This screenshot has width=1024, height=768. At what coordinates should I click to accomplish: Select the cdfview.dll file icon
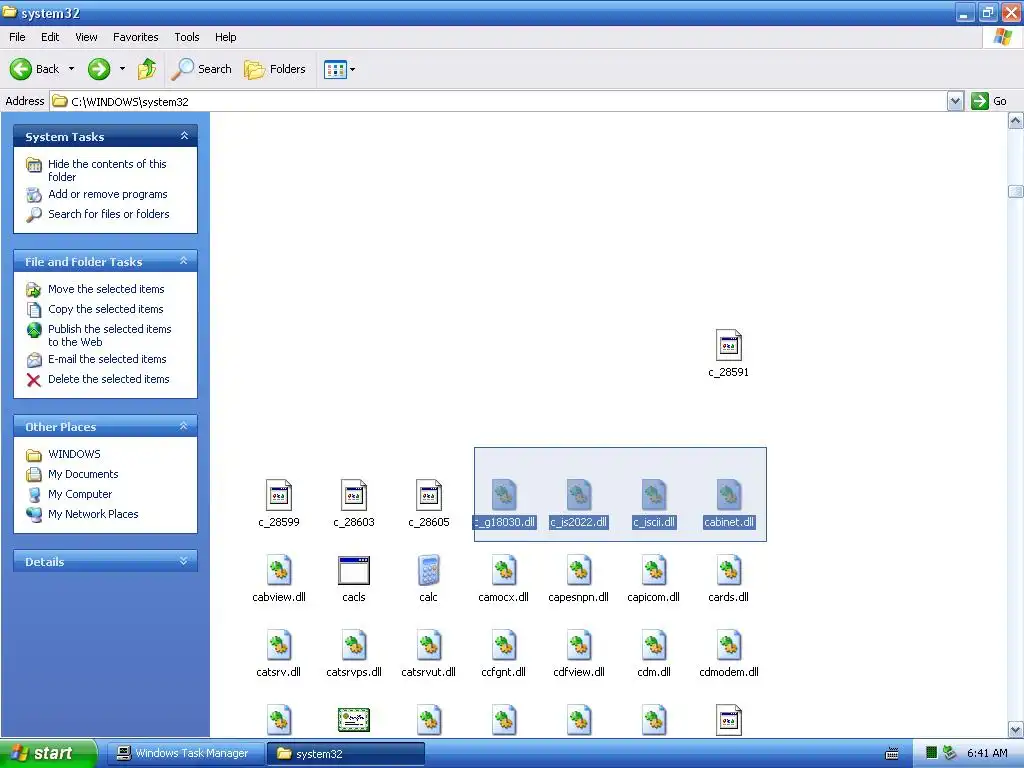coord(579,646)
